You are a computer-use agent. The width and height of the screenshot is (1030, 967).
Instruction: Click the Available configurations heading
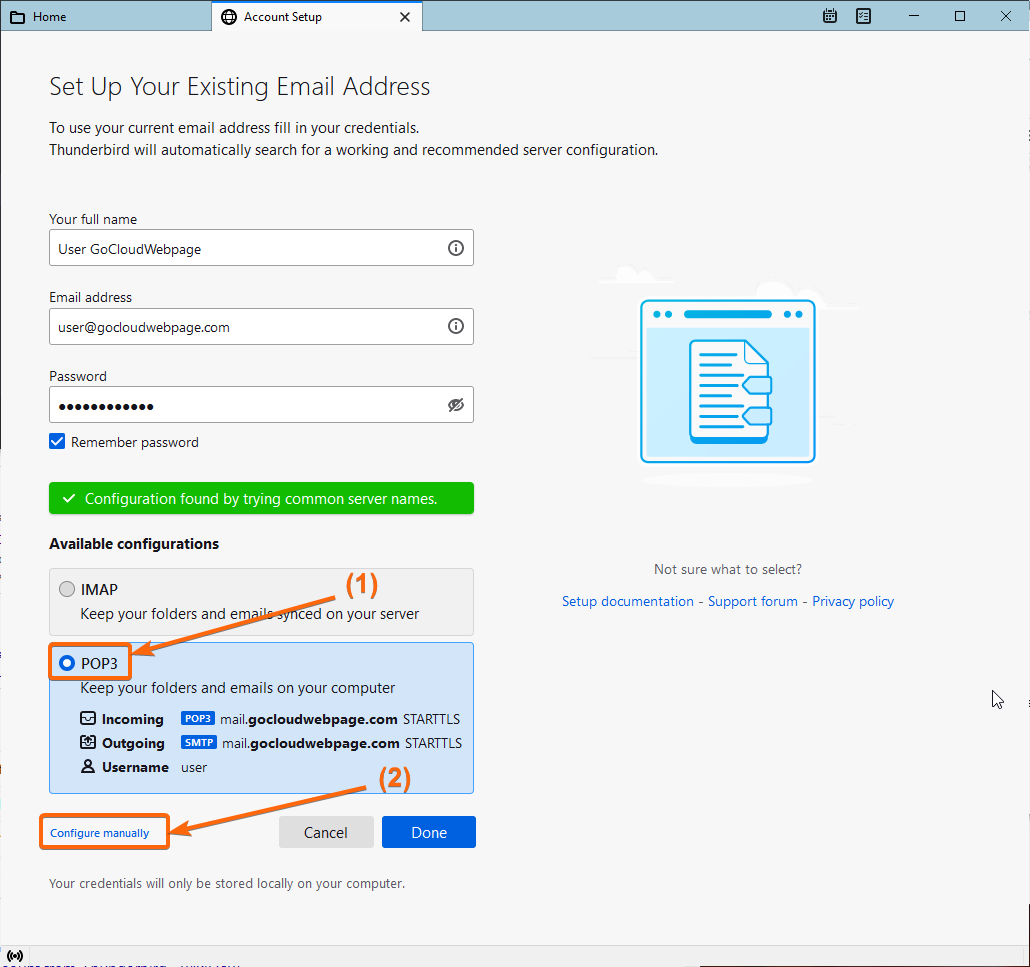(134, 544)
